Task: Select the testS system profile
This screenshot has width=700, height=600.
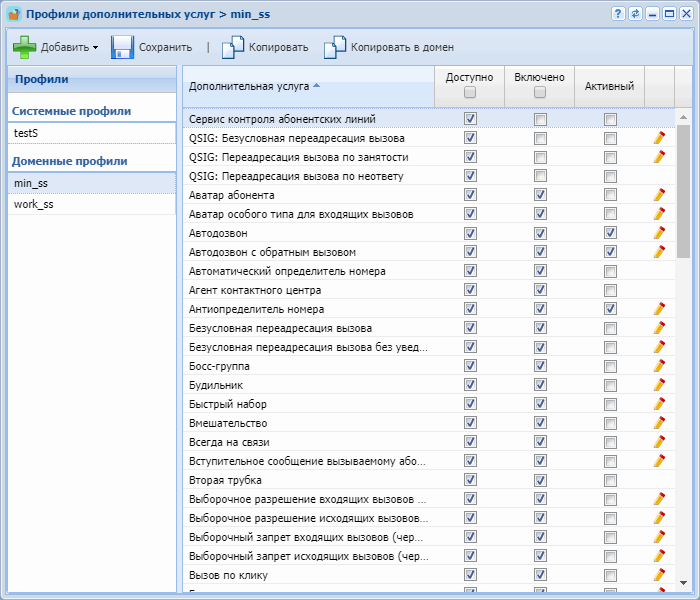Action: click(27, 133)
